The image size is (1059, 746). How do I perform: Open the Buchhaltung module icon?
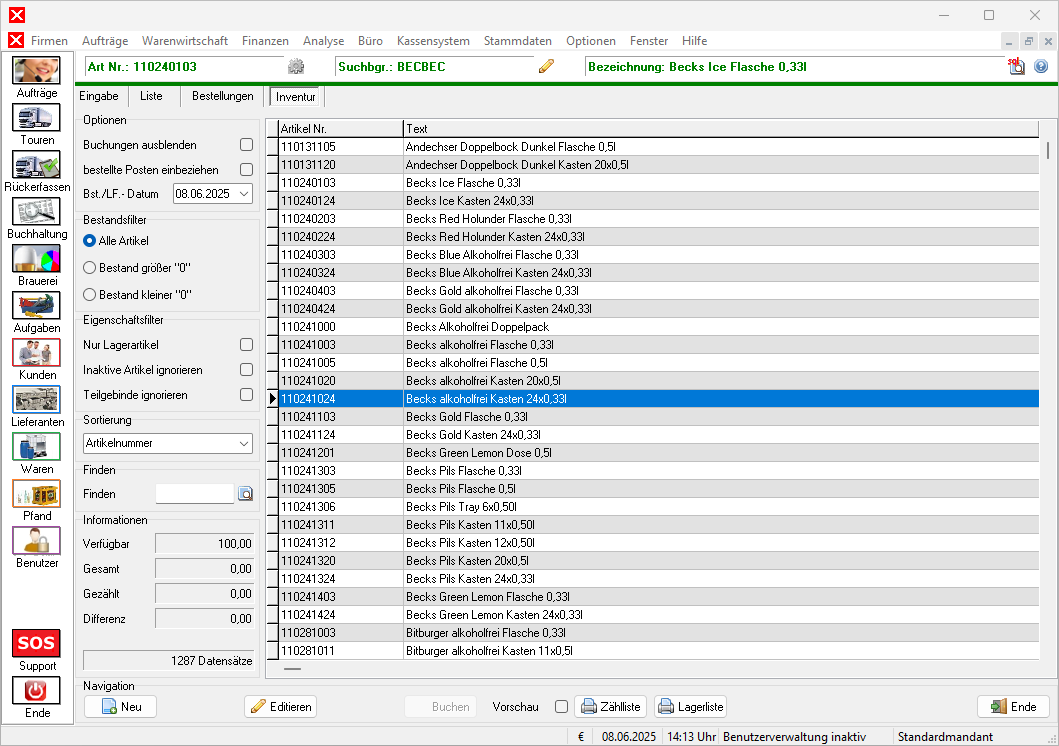tap(37, 211)
